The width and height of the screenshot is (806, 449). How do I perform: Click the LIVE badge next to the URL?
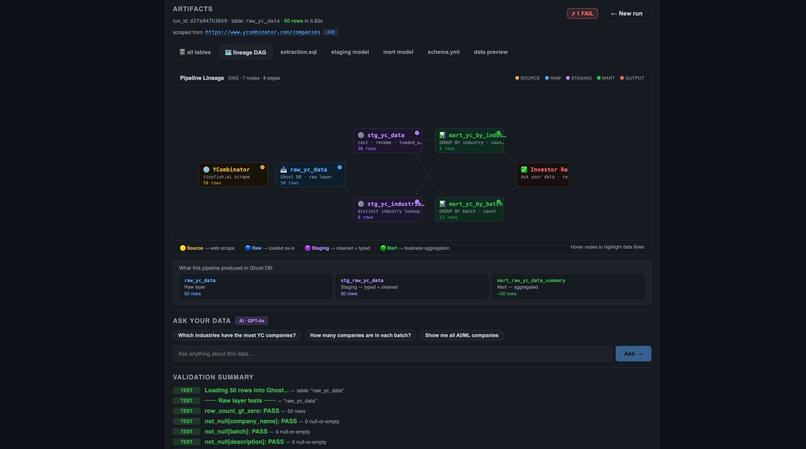point(330,32)
